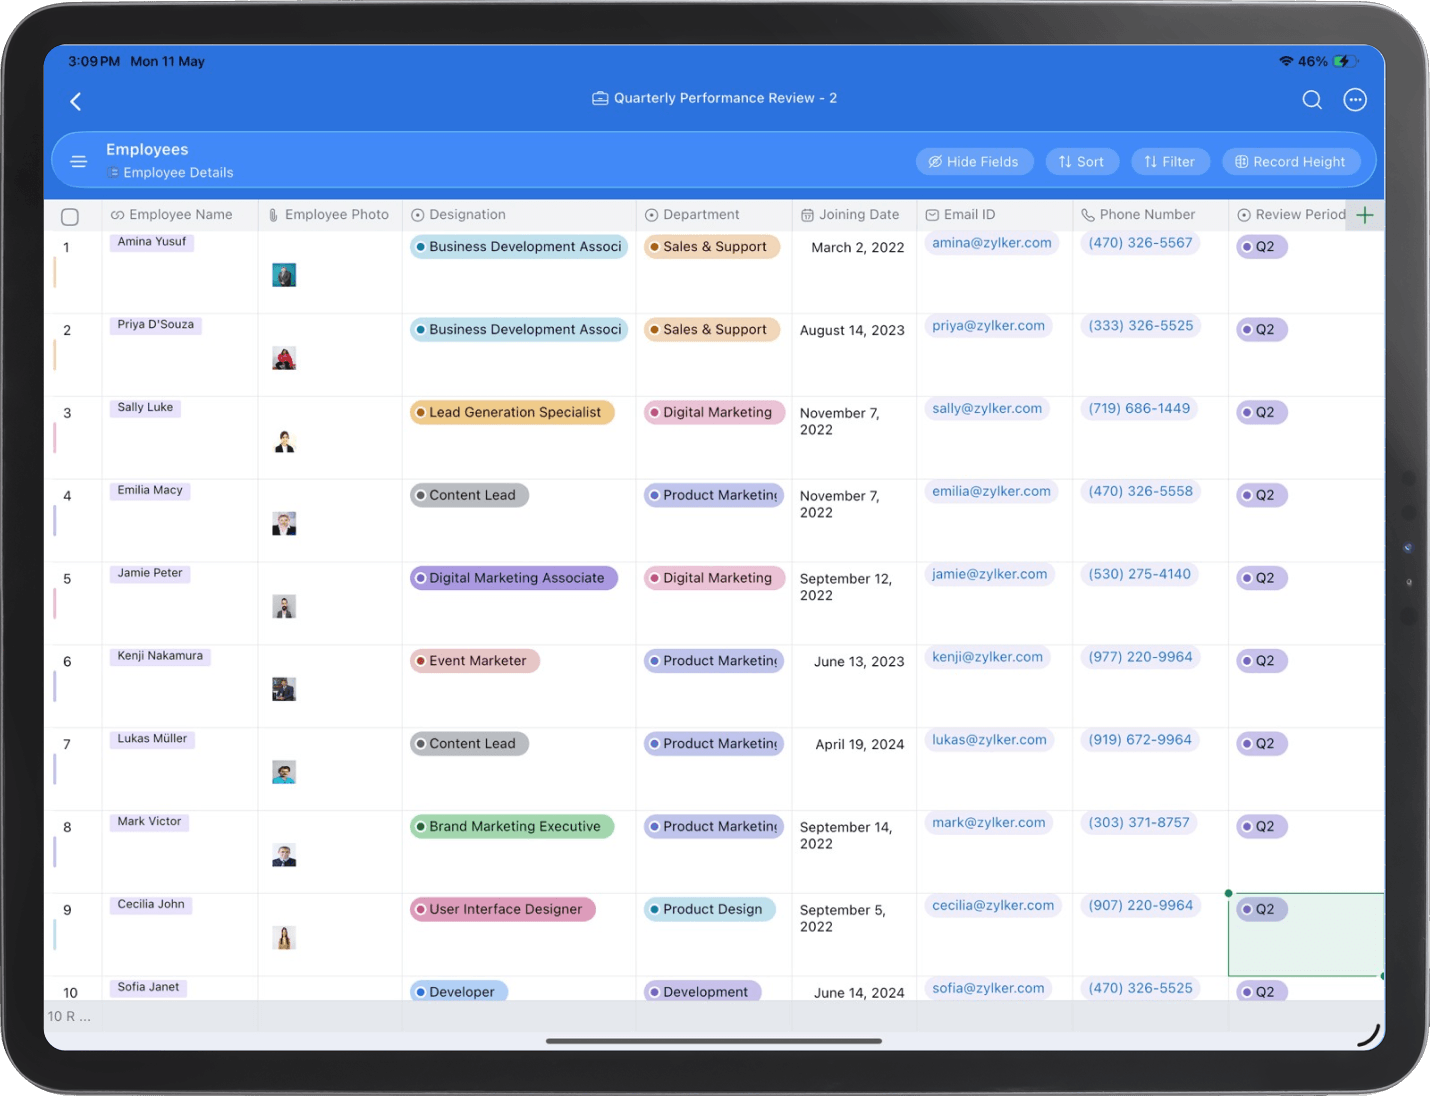Viewport: 1430px width, 1096px height.
Task: Open Cecilia John's employee photo
Action: click(284, 938)
